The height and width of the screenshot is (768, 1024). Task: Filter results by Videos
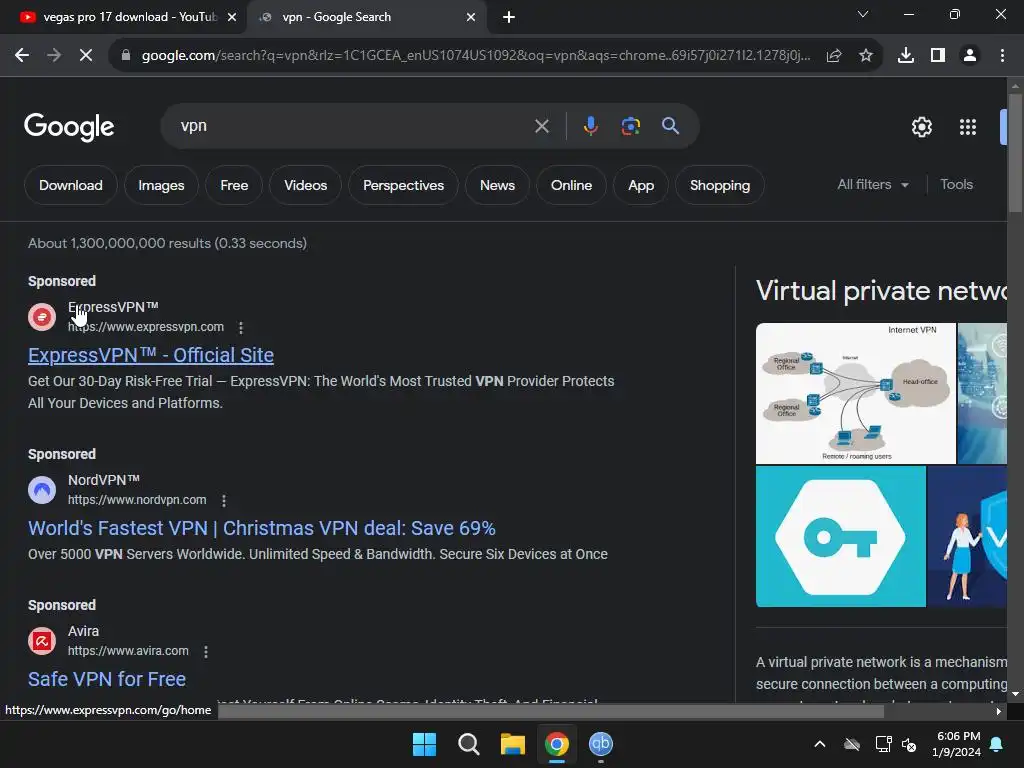(305, 185)
